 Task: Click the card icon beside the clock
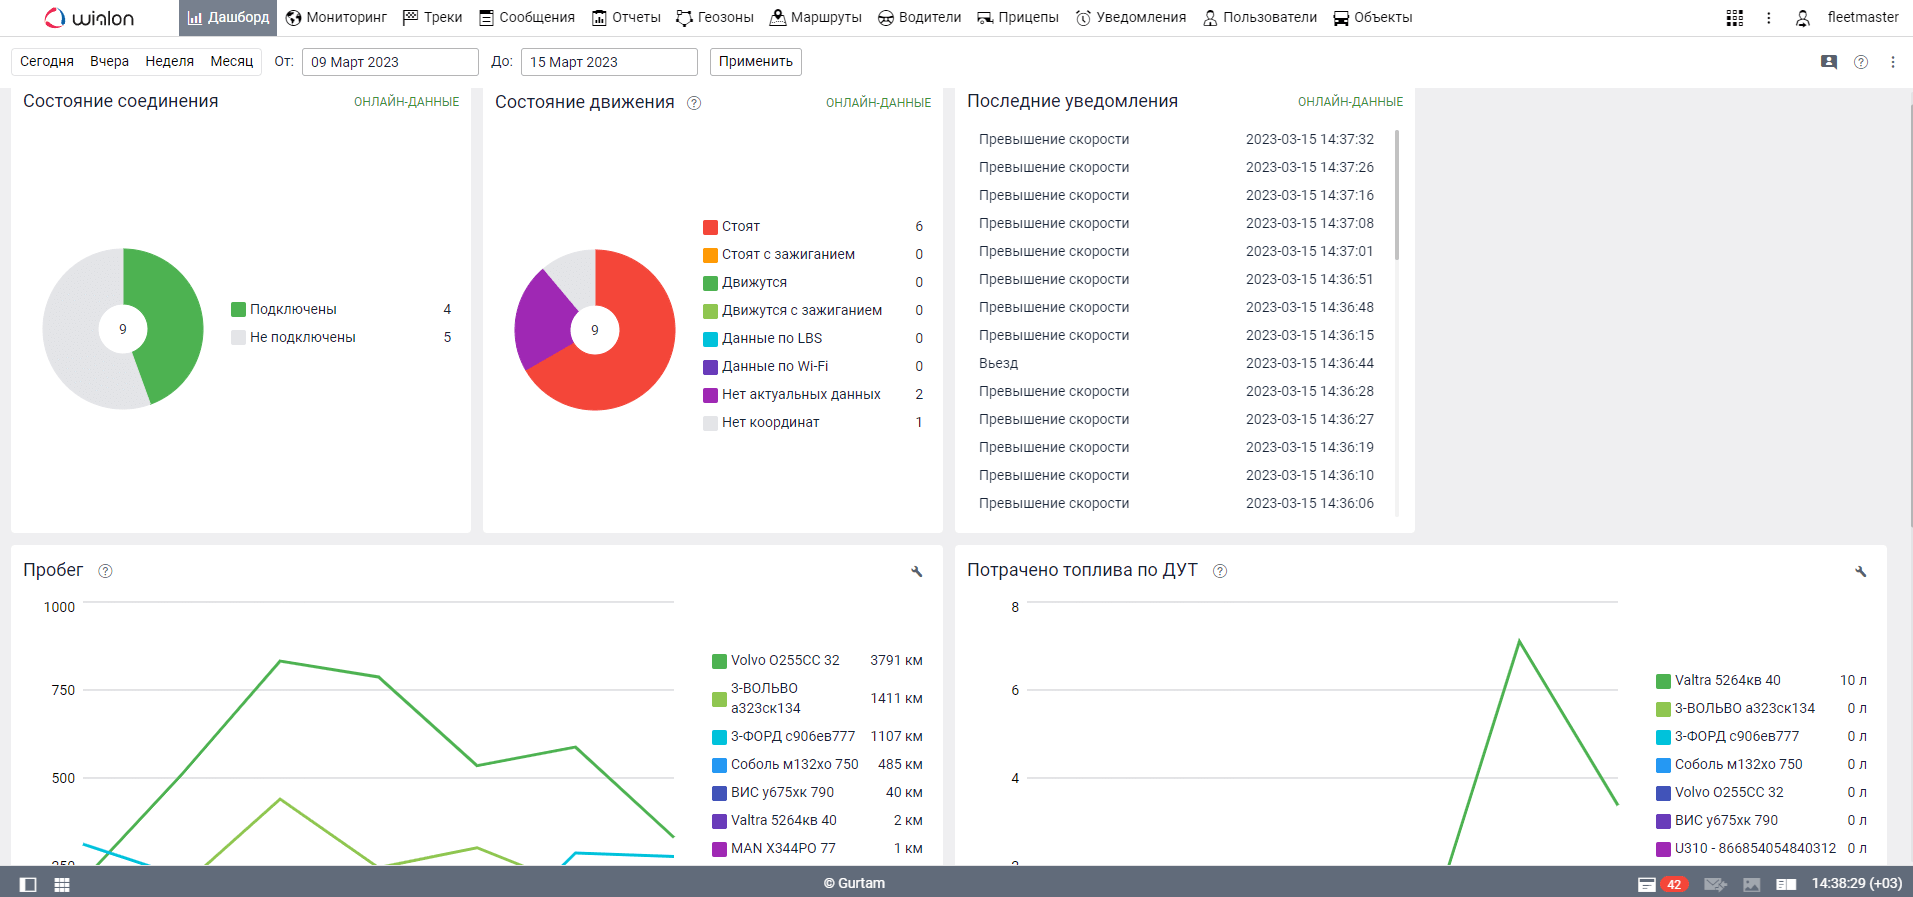[x=1787, y=884]
